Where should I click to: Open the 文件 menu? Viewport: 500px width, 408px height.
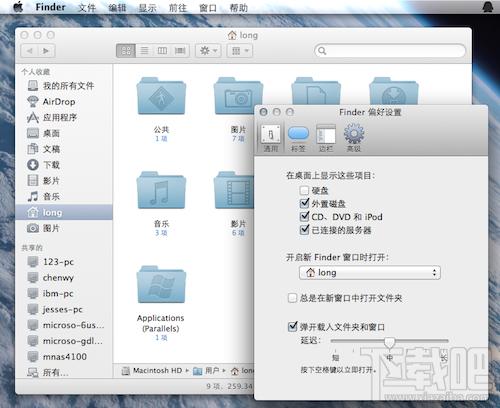[x=87, y=7]
